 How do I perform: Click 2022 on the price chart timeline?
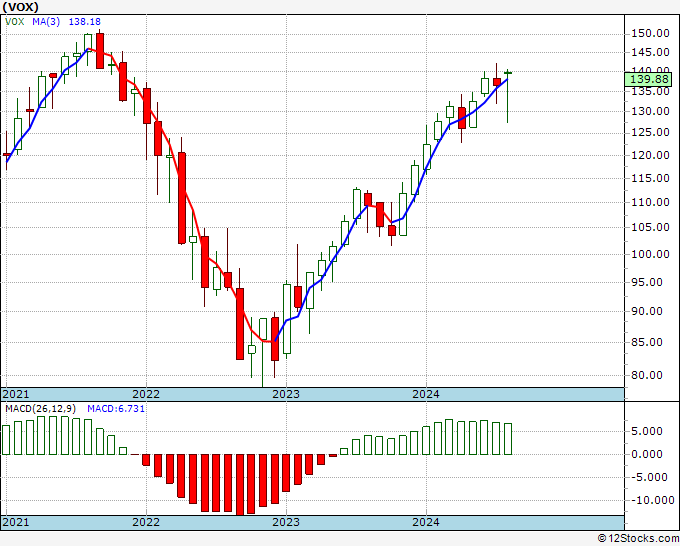tap(146, 394)
